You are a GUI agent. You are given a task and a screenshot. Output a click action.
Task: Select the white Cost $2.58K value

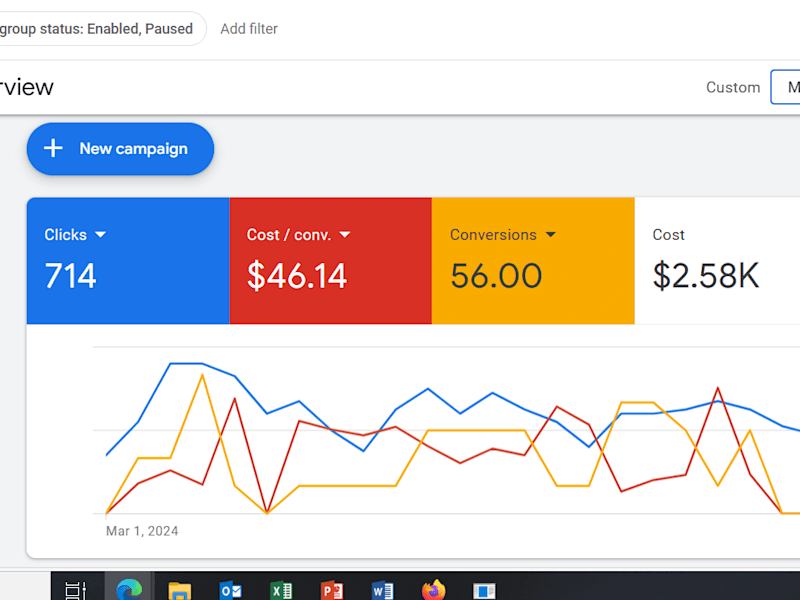[x=706, y=276]
